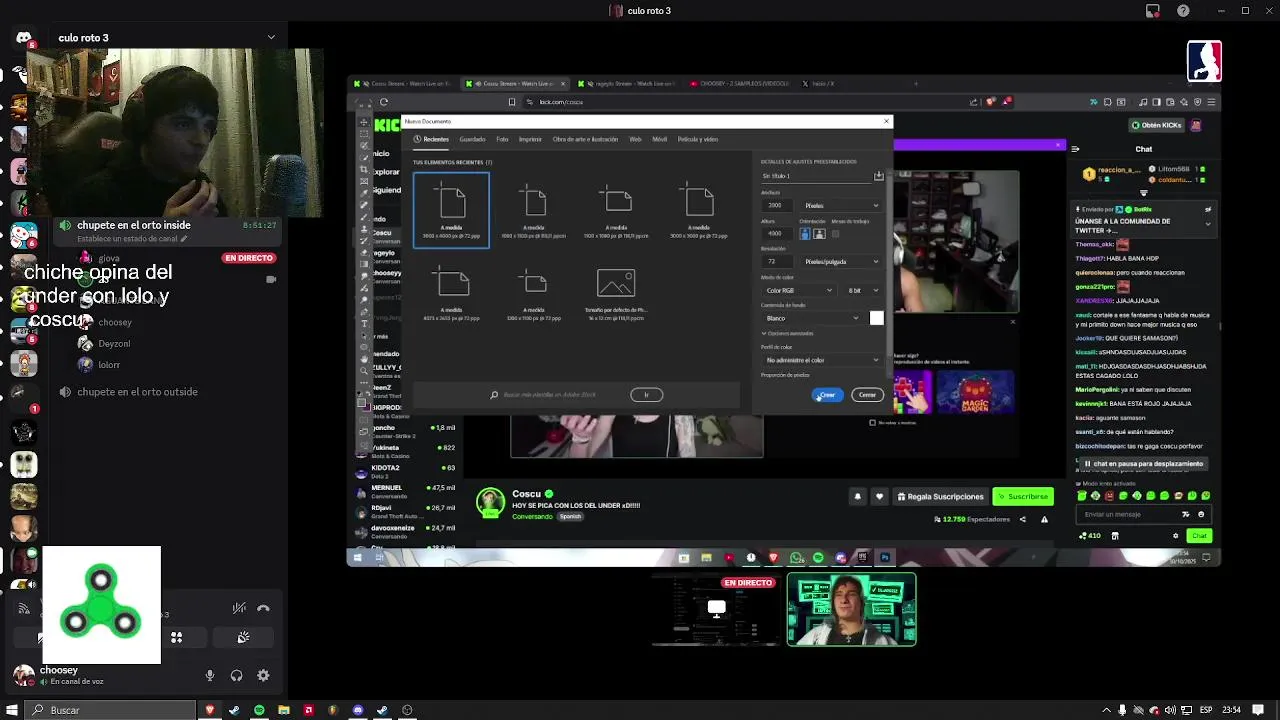Open the soundboard in voice panel
This screenshot has width=1280, height=720.
[x=243, y=637]
